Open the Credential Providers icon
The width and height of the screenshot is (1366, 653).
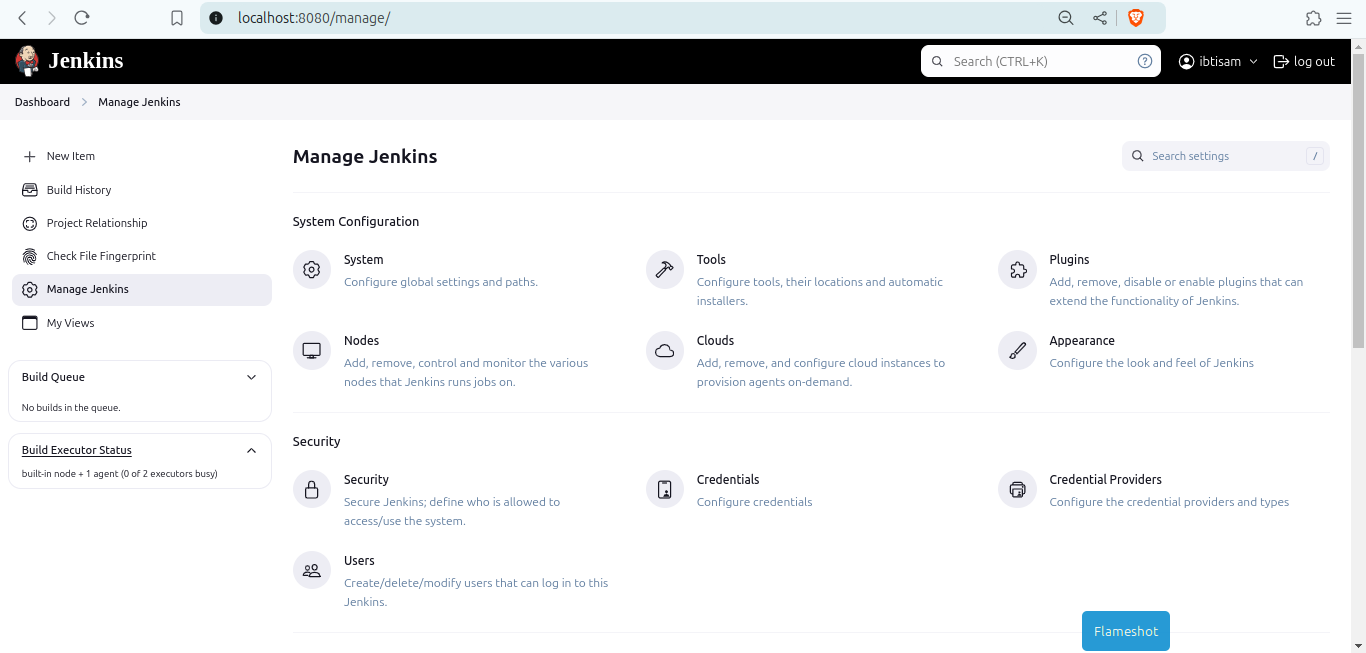(x=1017, y=490)
